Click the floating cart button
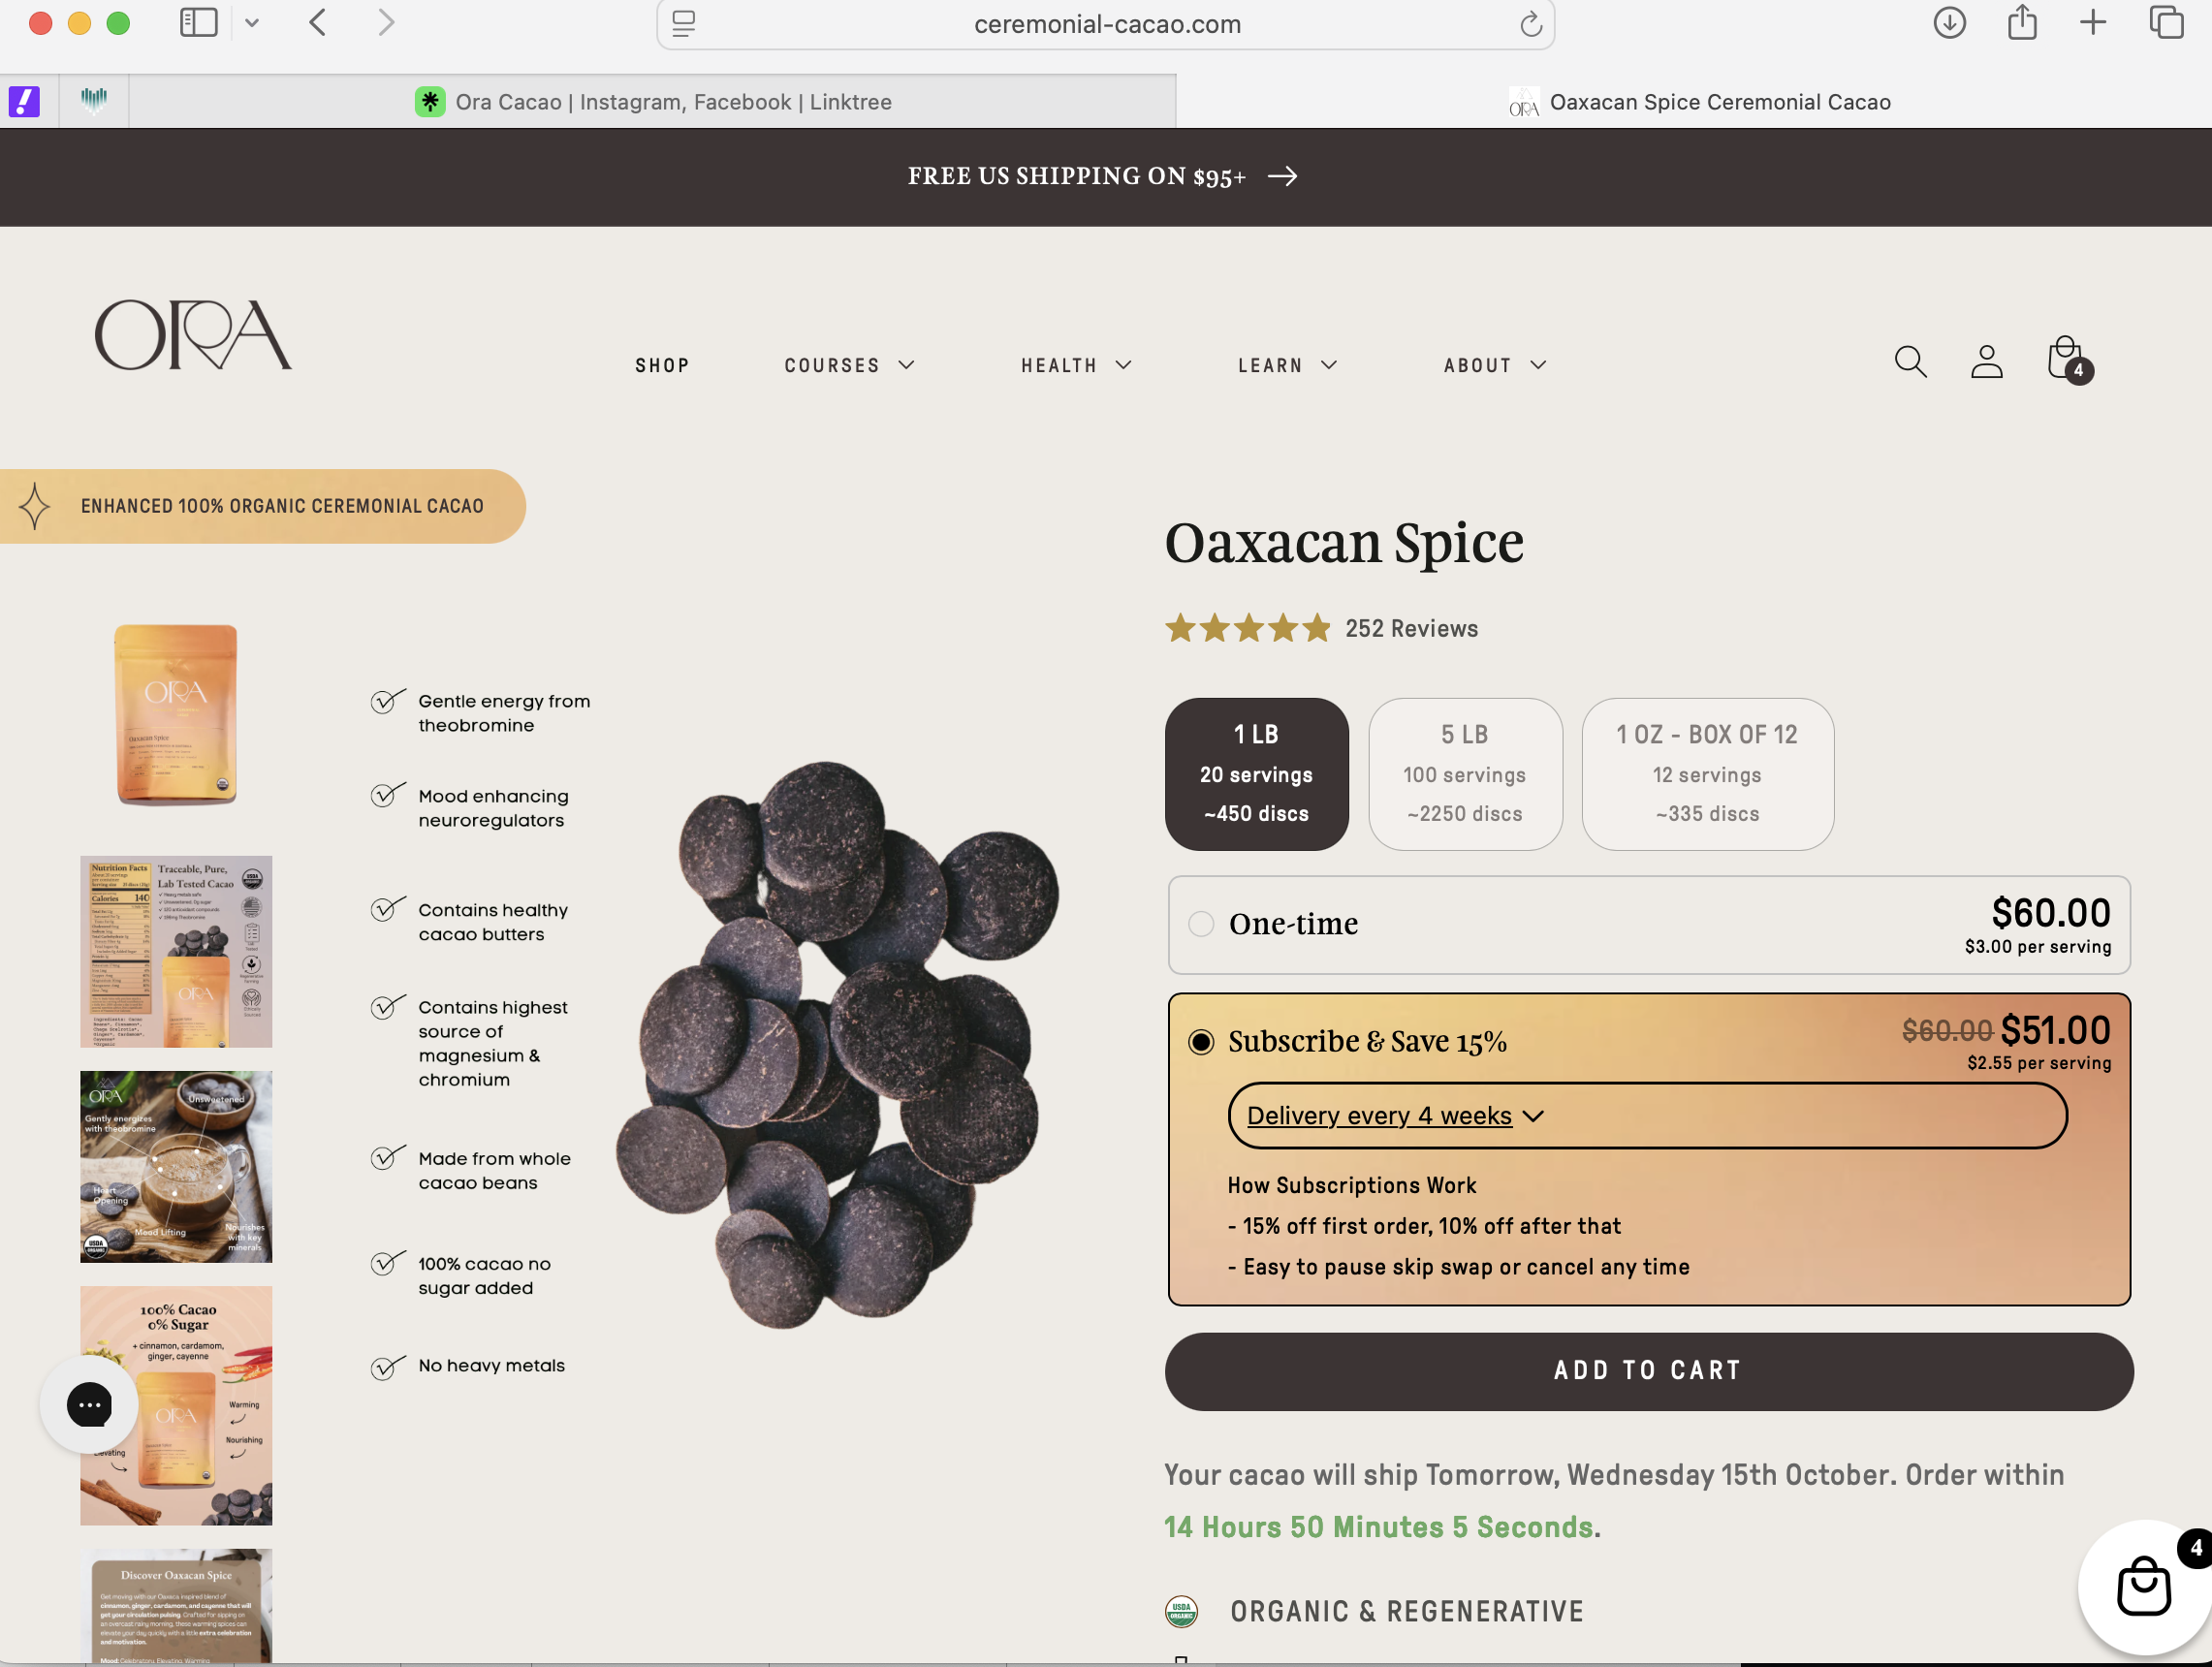Image resolution: width=2212 pixels, height=1667 pixels. [x=2142, y=1586]
